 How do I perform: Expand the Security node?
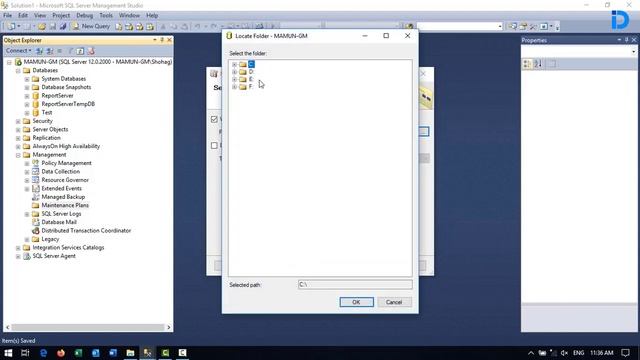(18, 121)
